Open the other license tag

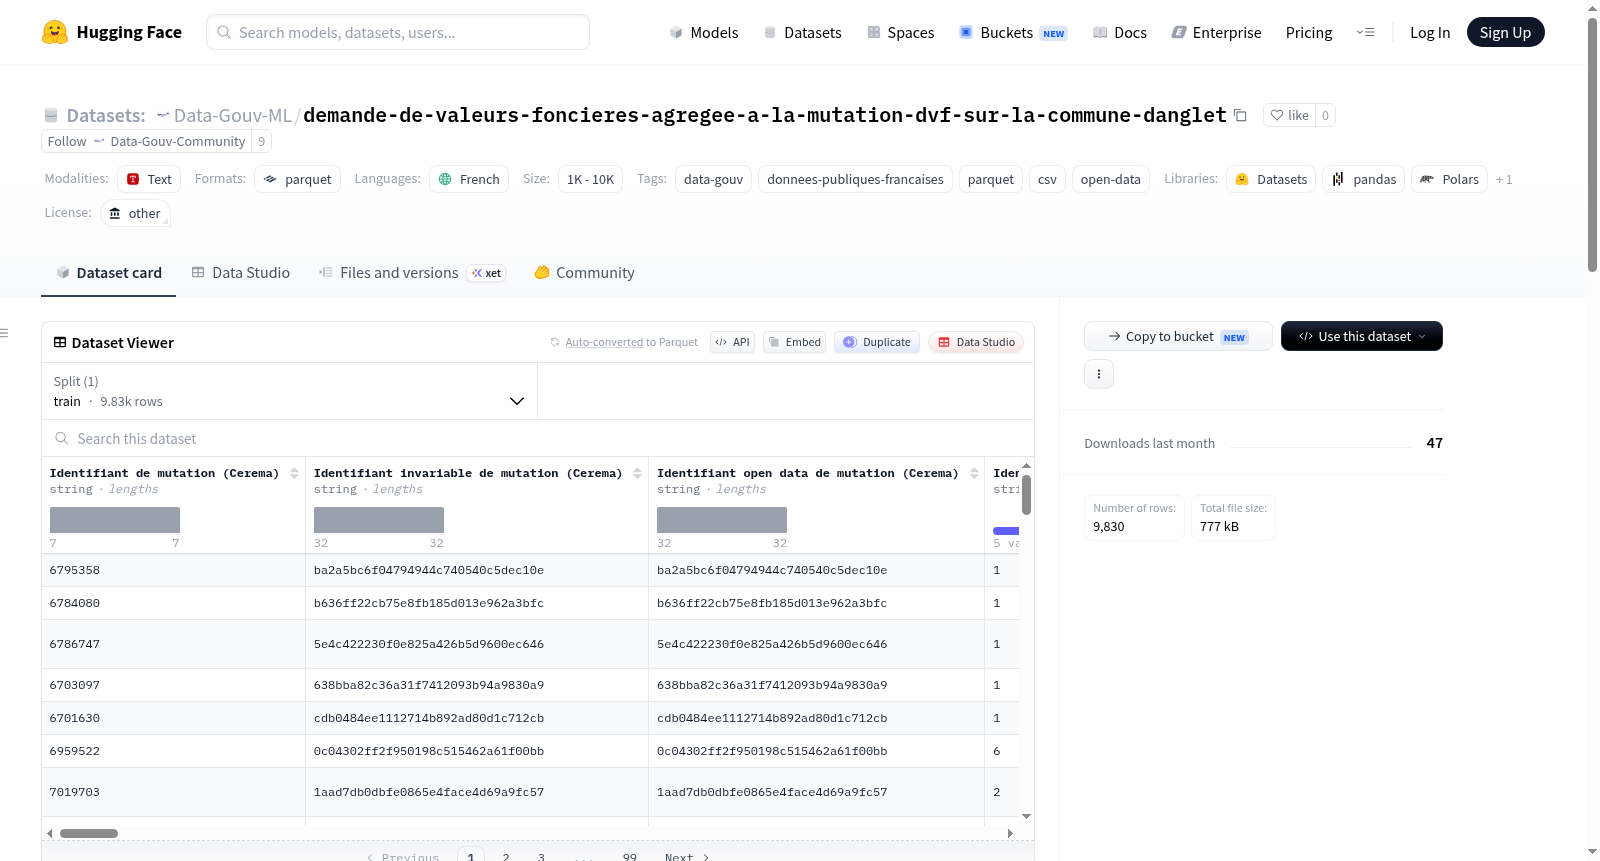135,213
